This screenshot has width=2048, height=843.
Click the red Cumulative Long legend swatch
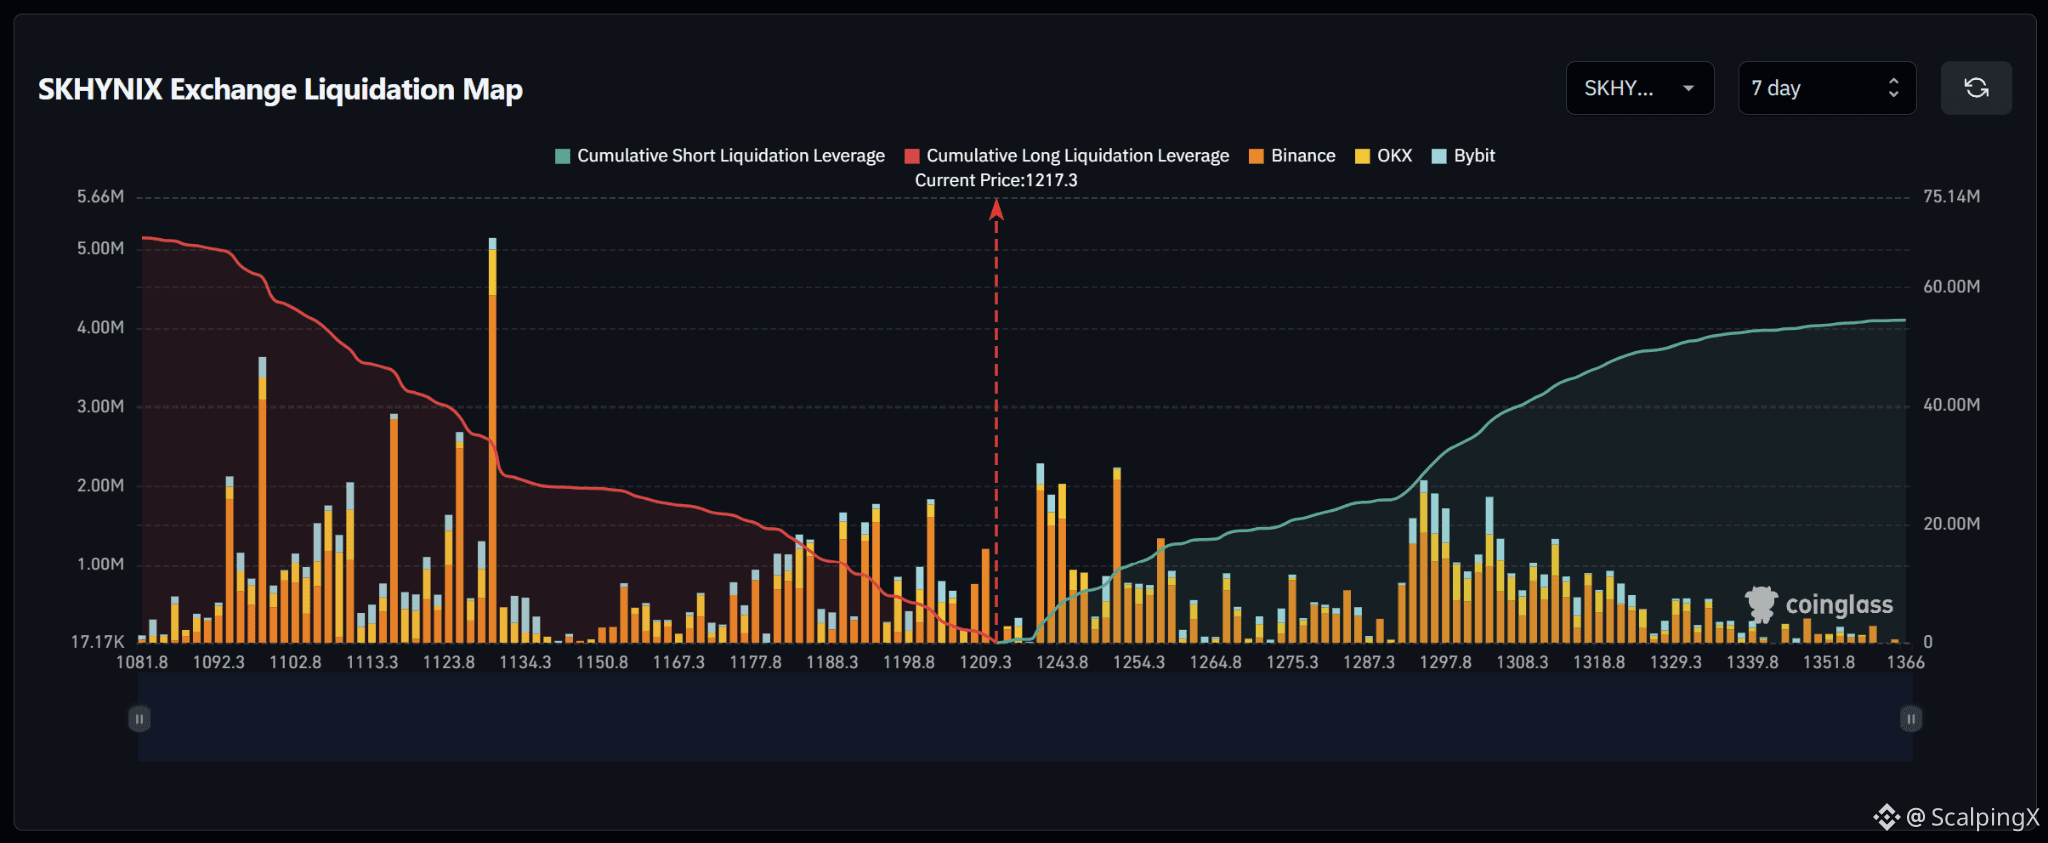pos(912,156)
